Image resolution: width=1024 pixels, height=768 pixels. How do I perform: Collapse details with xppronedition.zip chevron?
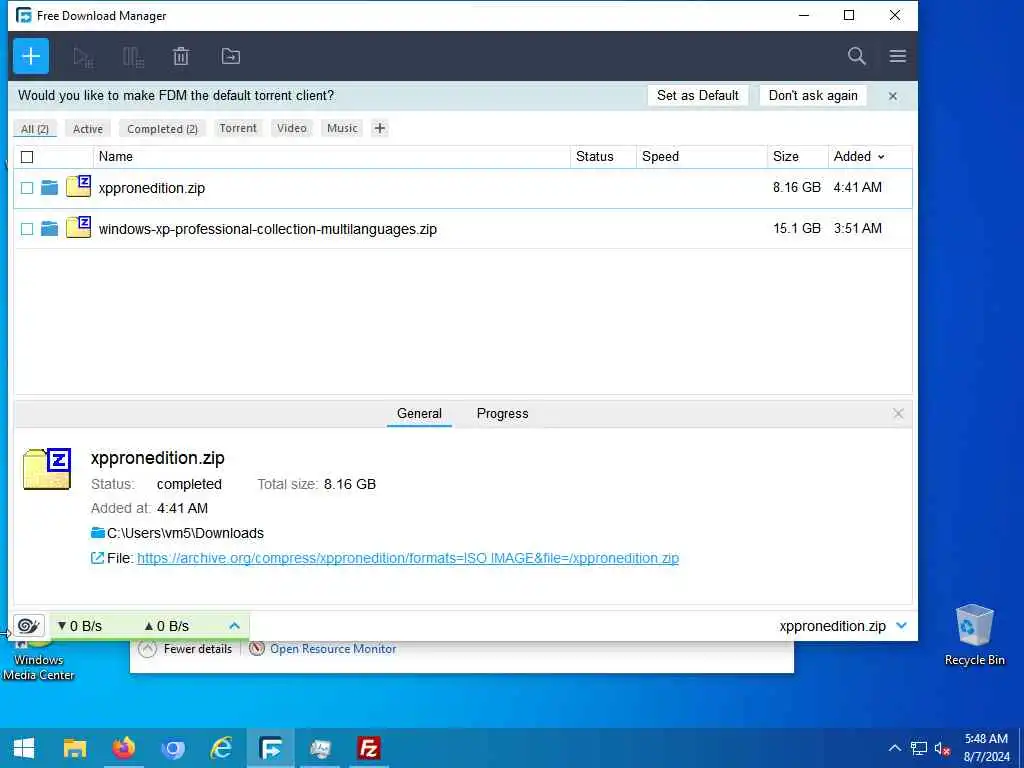click(901, 626)
